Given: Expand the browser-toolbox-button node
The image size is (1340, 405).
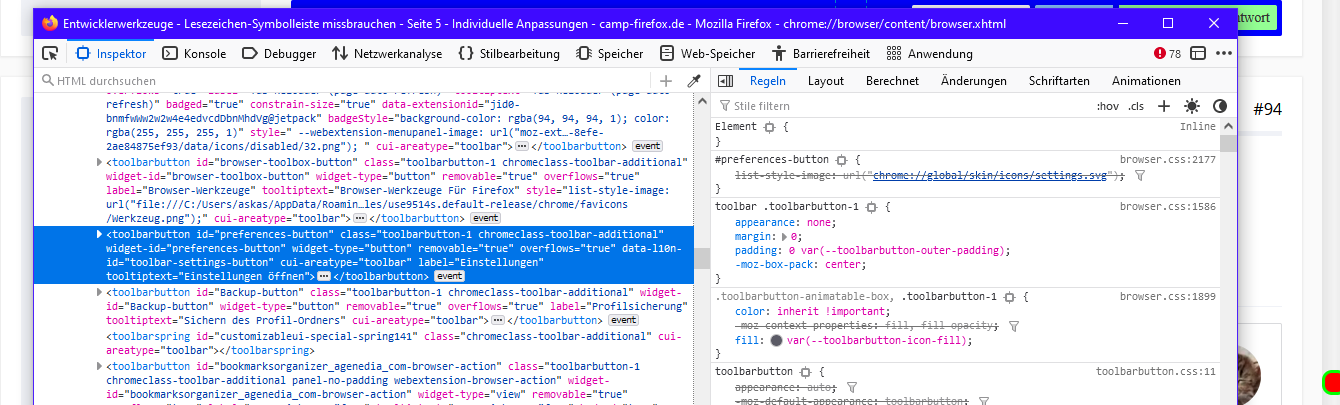Looking at the screenshot, I should coord(98,161).
